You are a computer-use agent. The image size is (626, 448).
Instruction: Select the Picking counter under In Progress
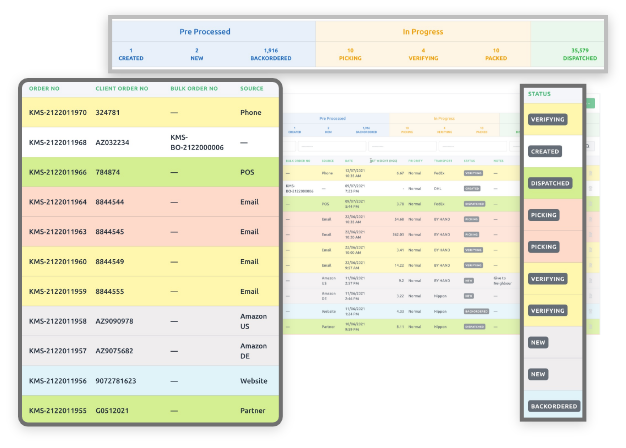tap(350, 53)
